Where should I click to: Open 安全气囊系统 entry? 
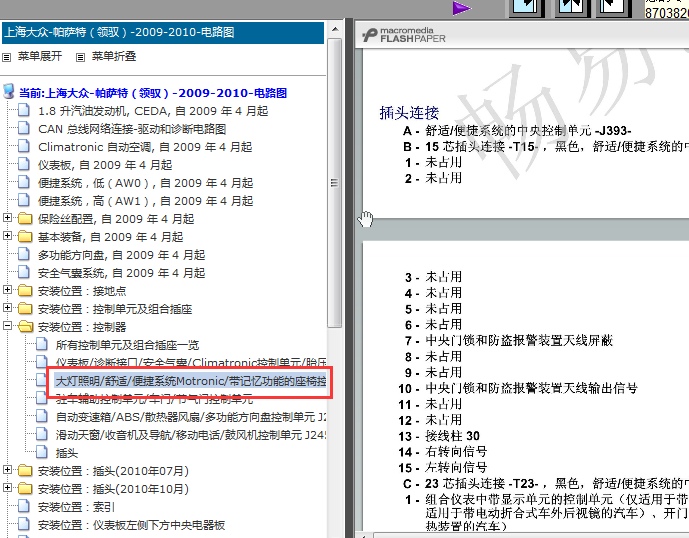tap(121, 273)
